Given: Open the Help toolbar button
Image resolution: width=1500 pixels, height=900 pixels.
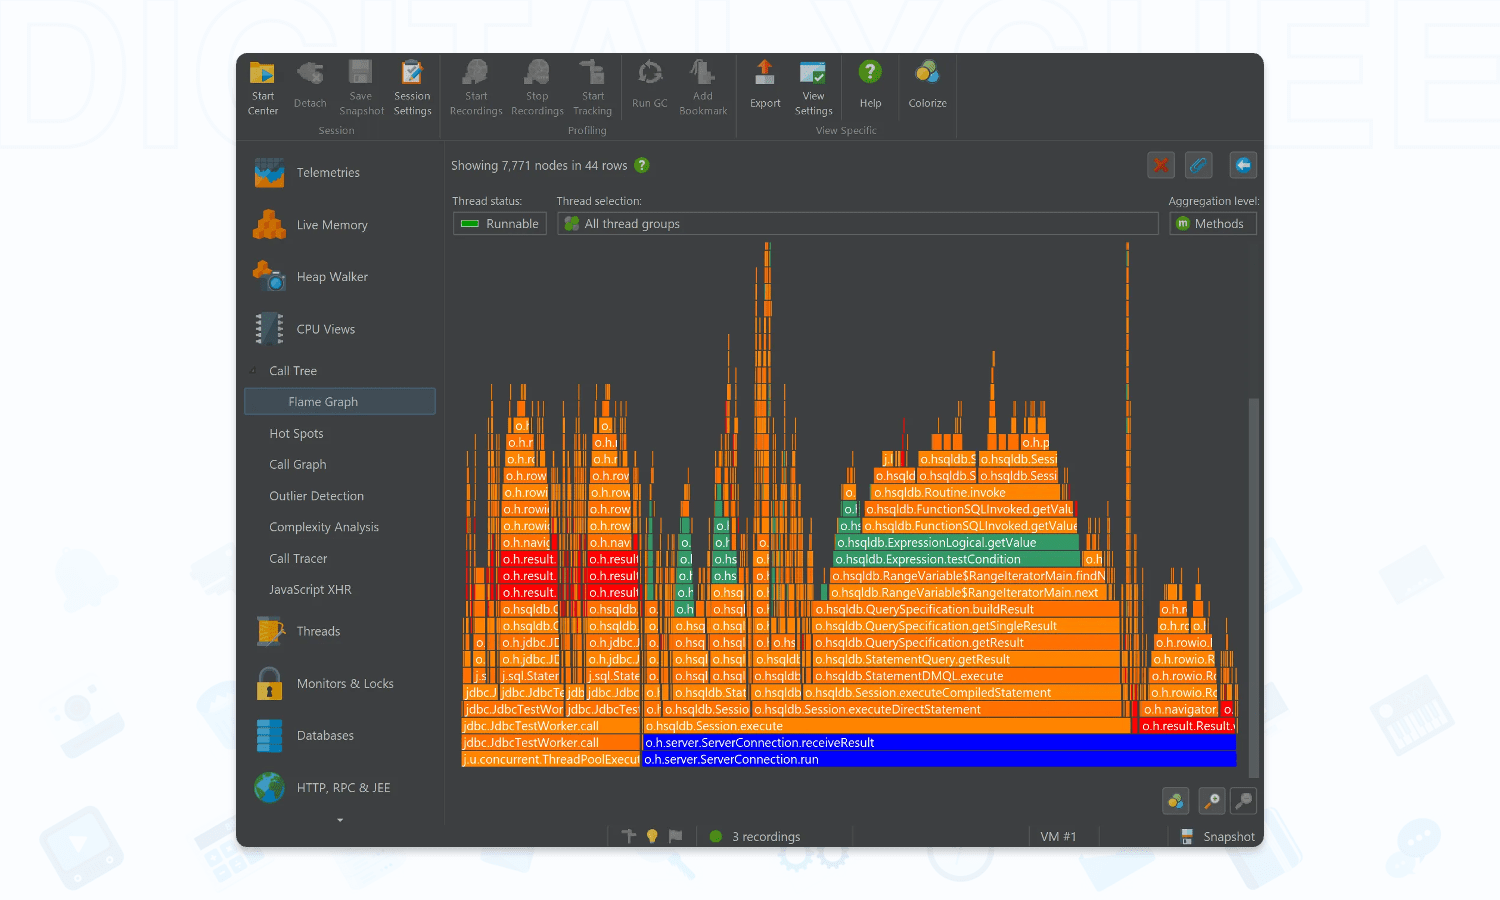Looking at the screenshot, I should click(870, 85).
